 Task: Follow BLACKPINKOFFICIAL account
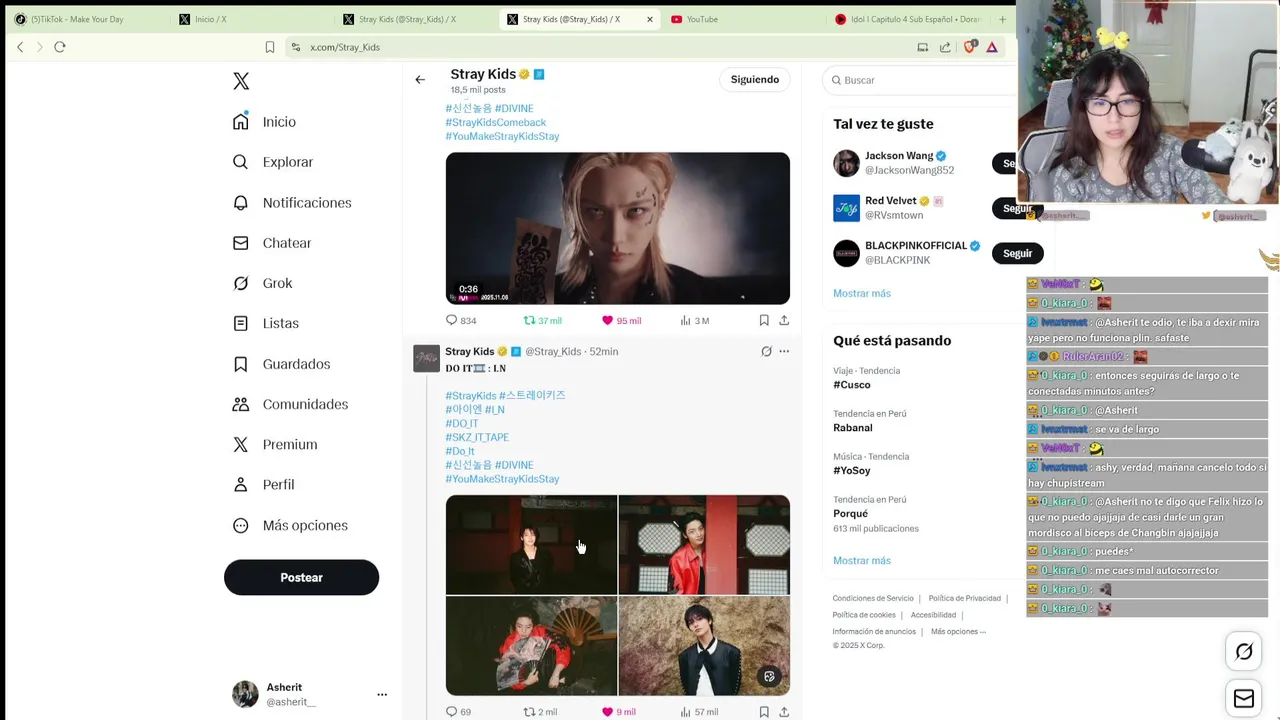[x=1017, y=253]
